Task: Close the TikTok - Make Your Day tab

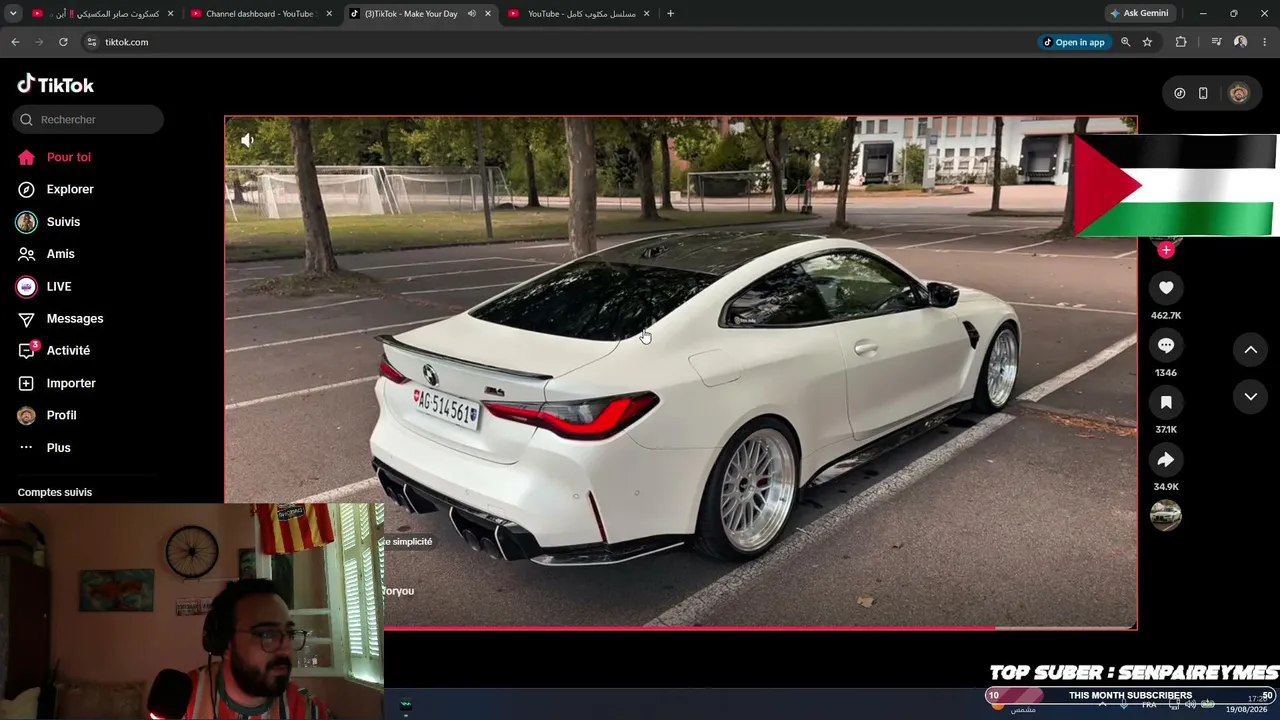Action: point(488,14)
